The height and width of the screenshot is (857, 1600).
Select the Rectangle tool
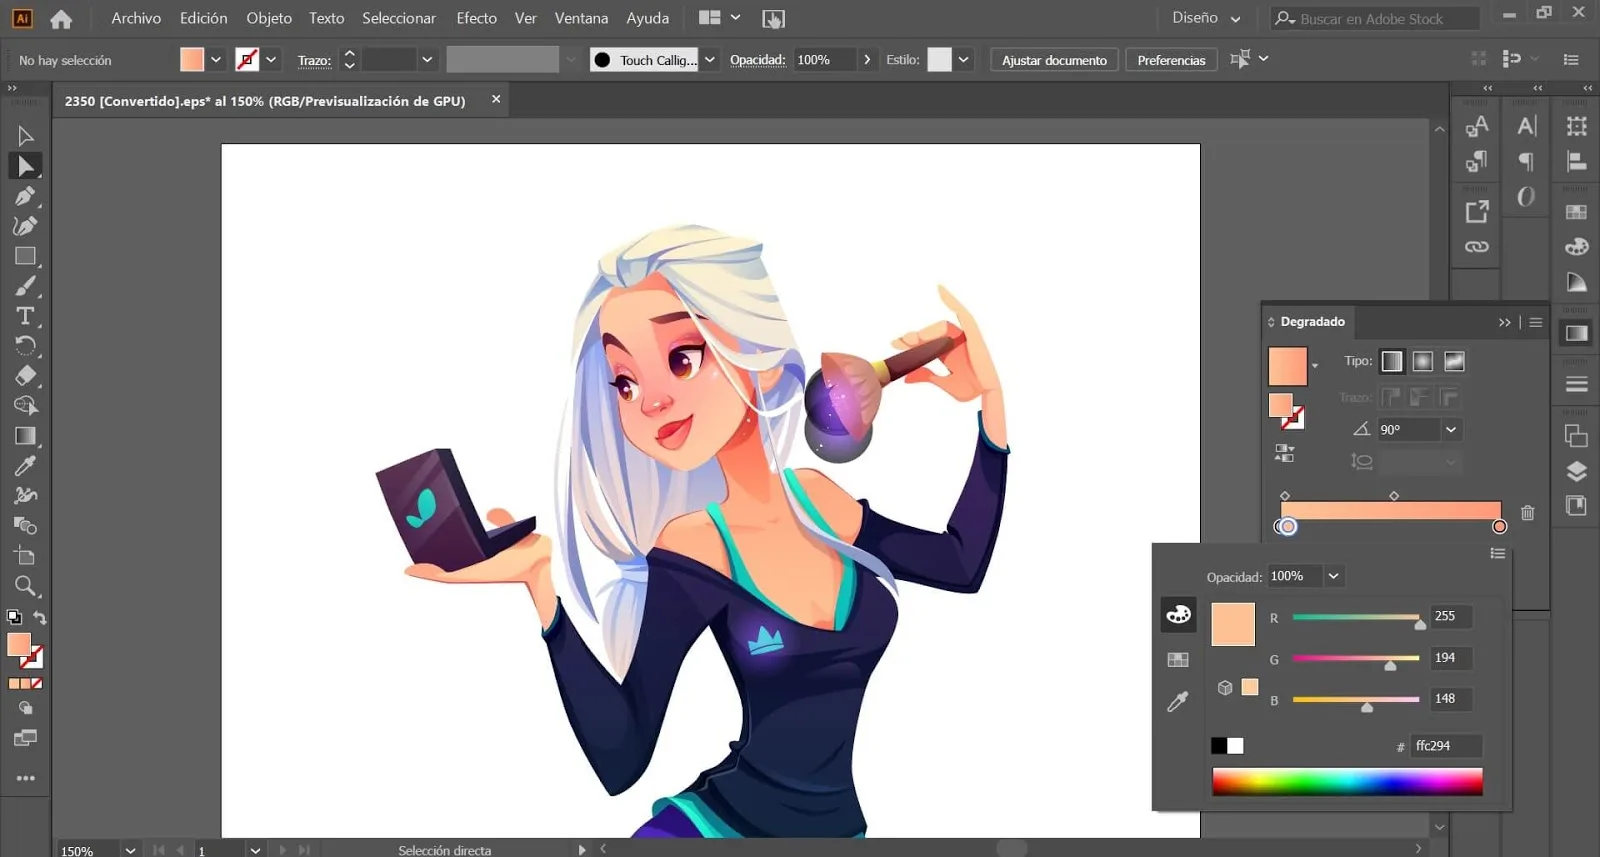click(25, 256)
